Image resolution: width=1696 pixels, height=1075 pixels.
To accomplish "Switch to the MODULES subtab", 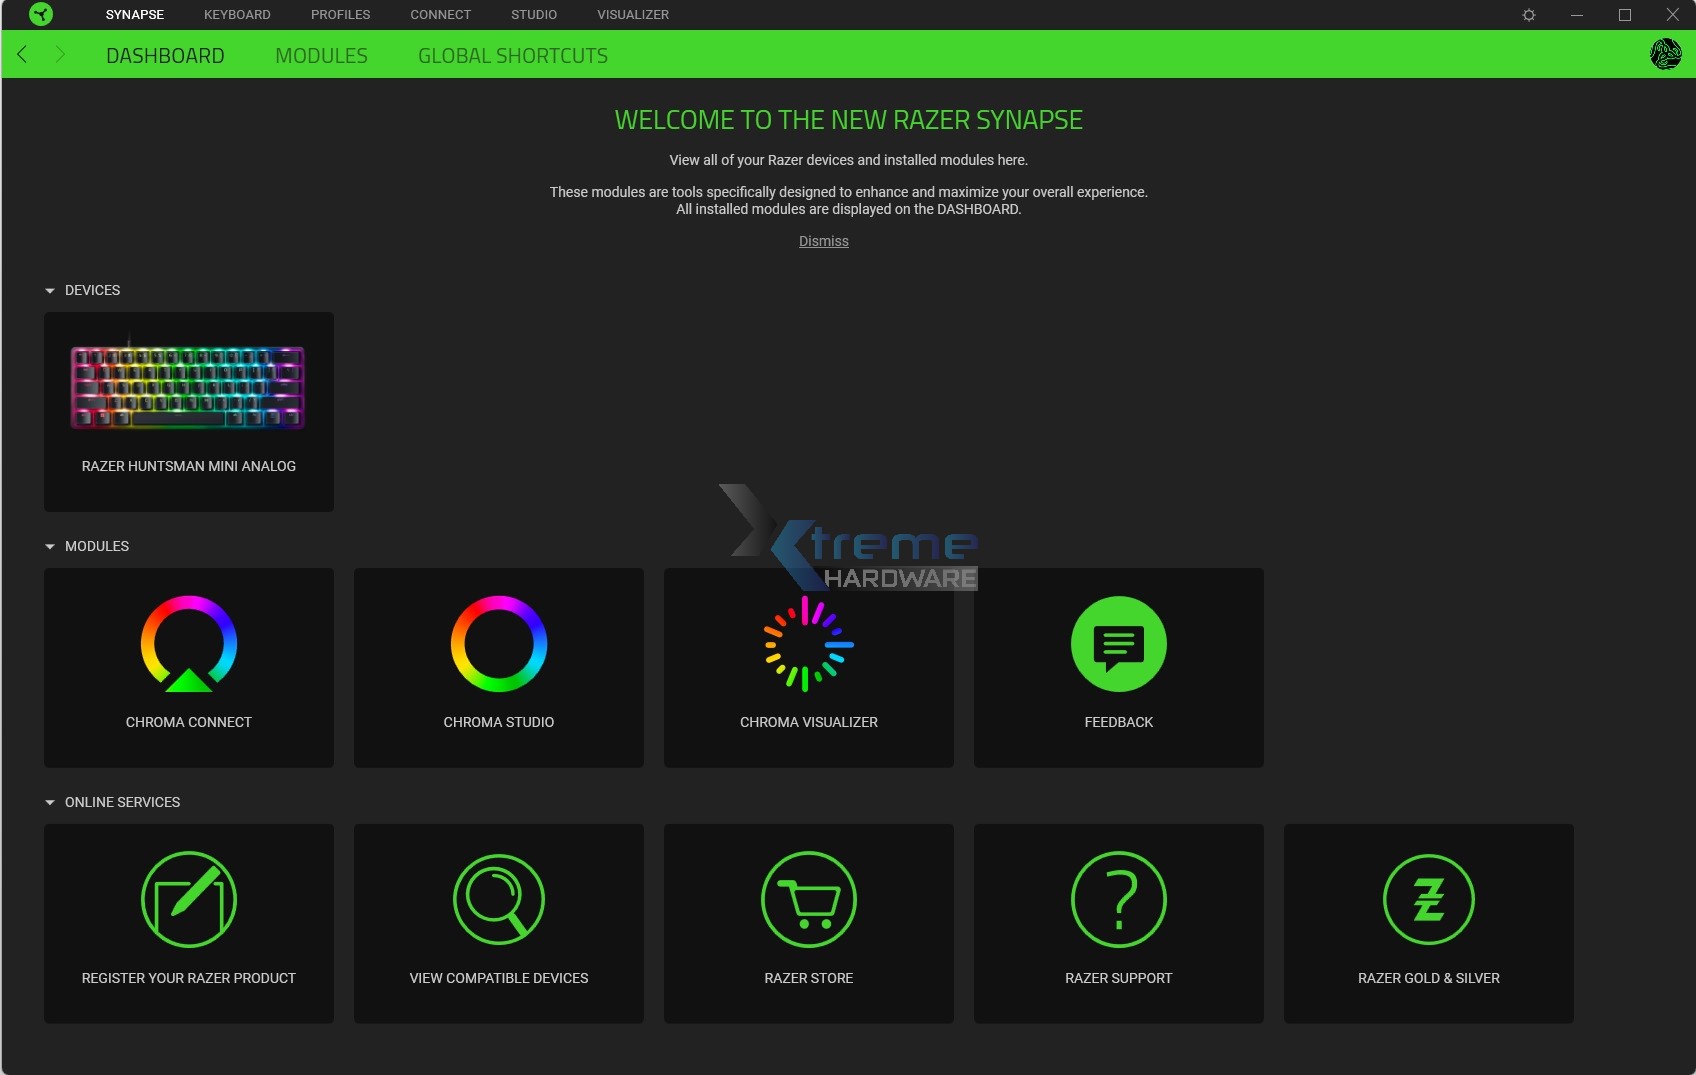I will tap(320, 55).
